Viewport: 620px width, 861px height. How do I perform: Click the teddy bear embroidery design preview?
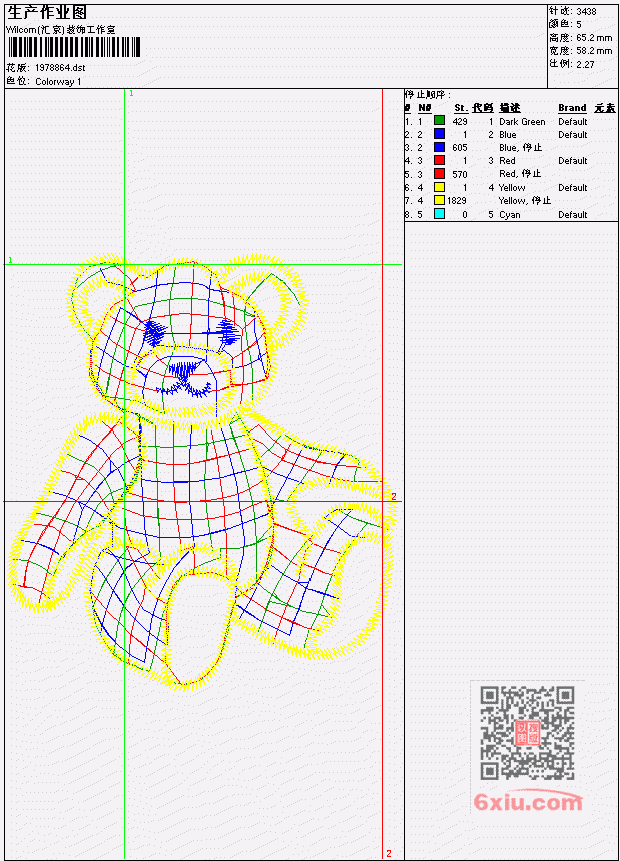(x=201, y=472)
